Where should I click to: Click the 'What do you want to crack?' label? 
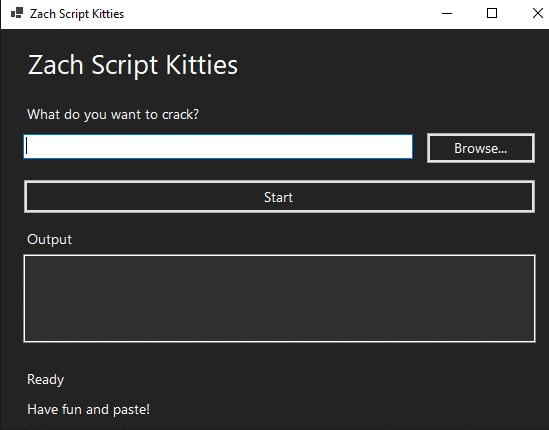(x=113, y=115)
